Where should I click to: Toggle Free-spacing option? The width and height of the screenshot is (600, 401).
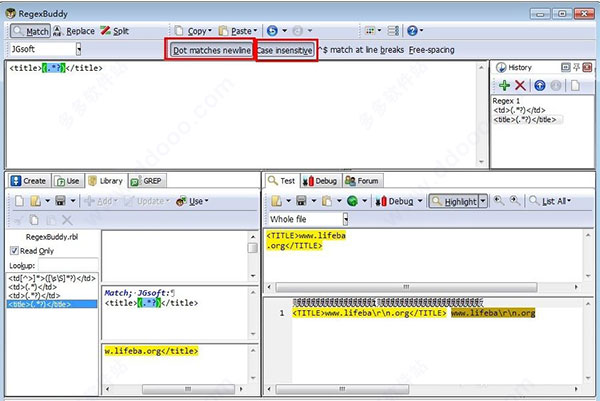tap(431, 50)
